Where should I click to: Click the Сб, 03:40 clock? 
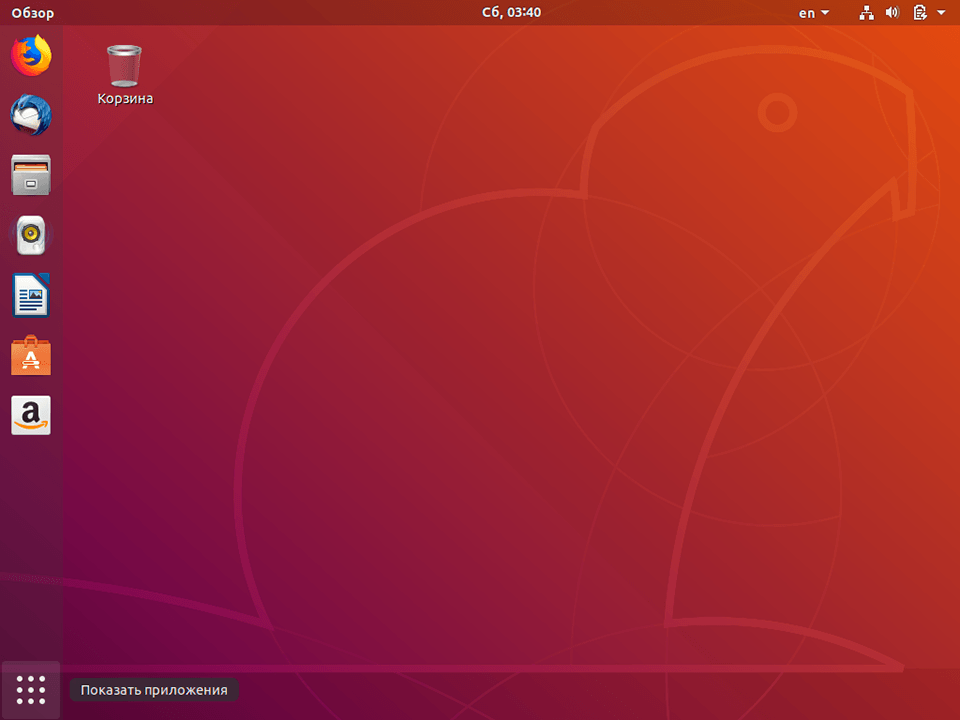(511, 13)
